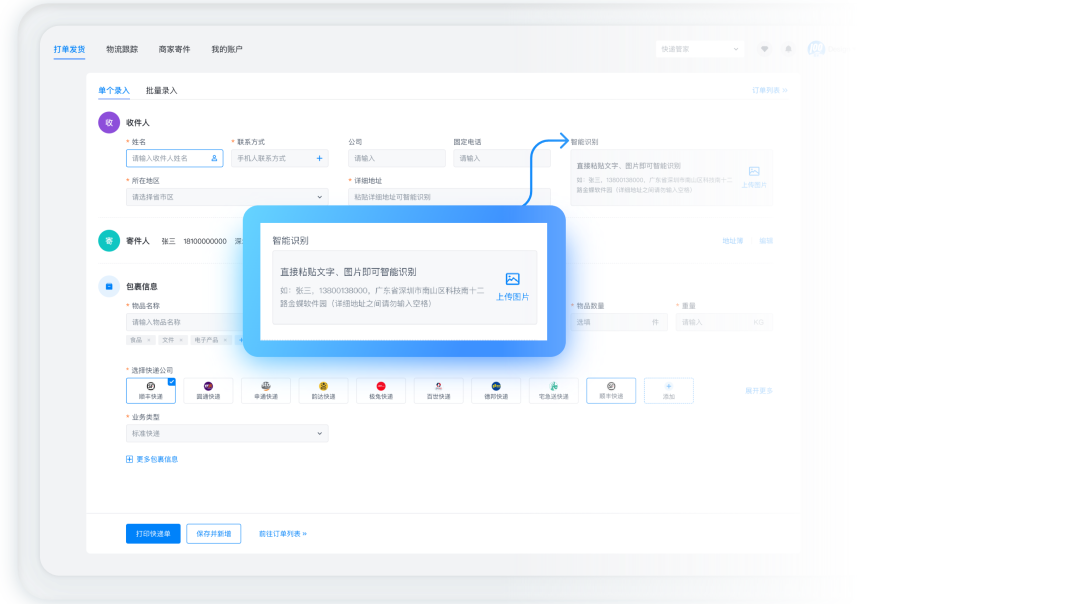Click the 物品名称 input field
The width and height of the screenshot is (1080, 604).
pyautogui.click(x=185, y=322)
